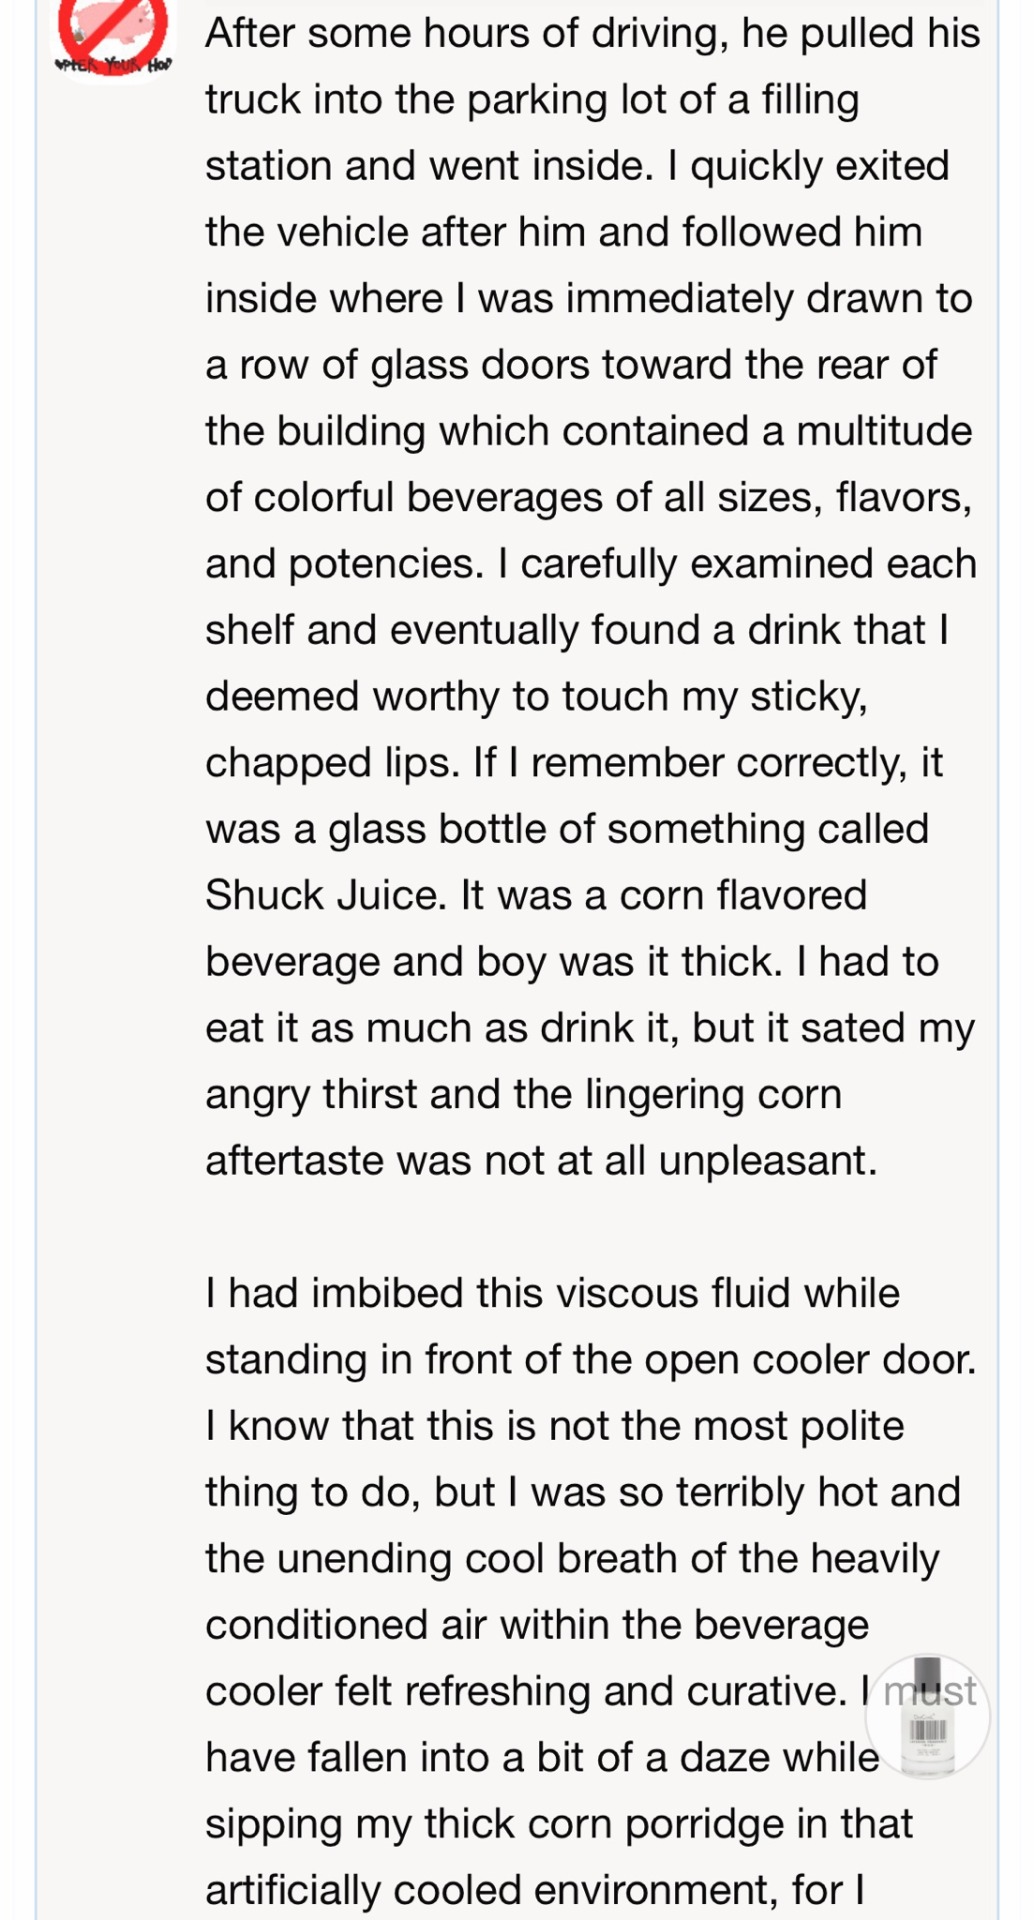Click the words 'Shuck Juice' in the post
Screen dimensions: 1034x1920
coord(324,895)
